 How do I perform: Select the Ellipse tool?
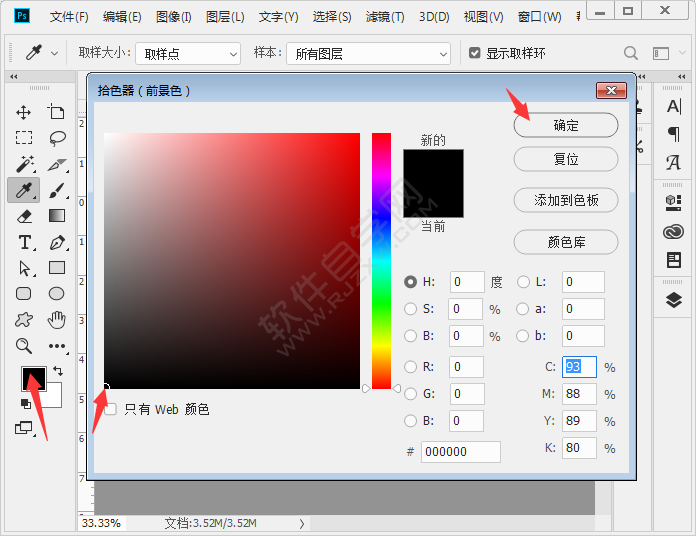(x=56, y=294)
